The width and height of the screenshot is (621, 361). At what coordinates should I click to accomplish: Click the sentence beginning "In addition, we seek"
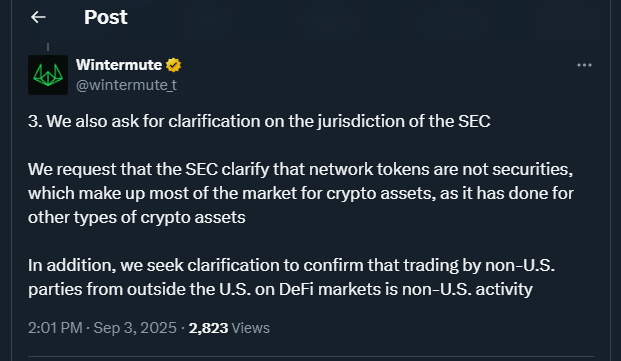291,277
